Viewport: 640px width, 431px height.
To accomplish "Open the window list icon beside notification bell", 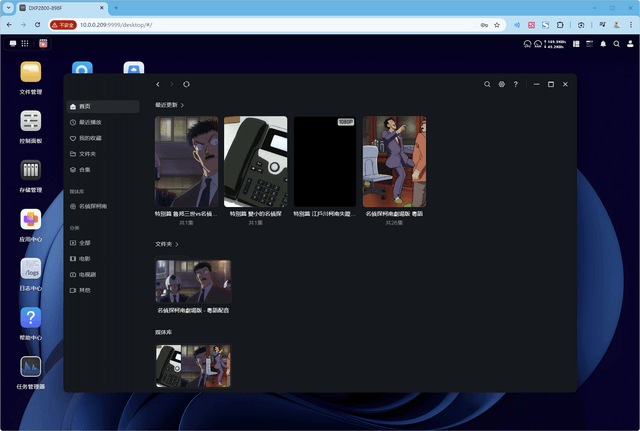I will click(x=589, y=44).
